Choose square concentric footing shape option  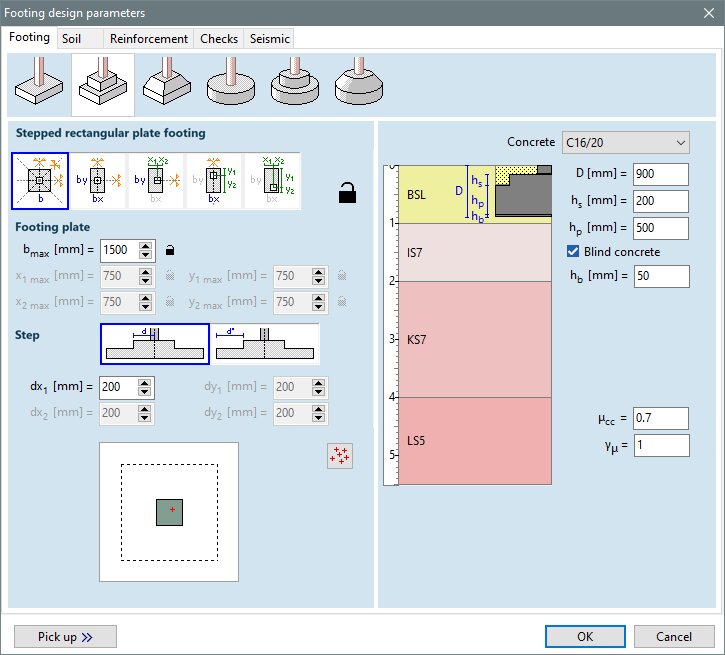click(40, 181)
